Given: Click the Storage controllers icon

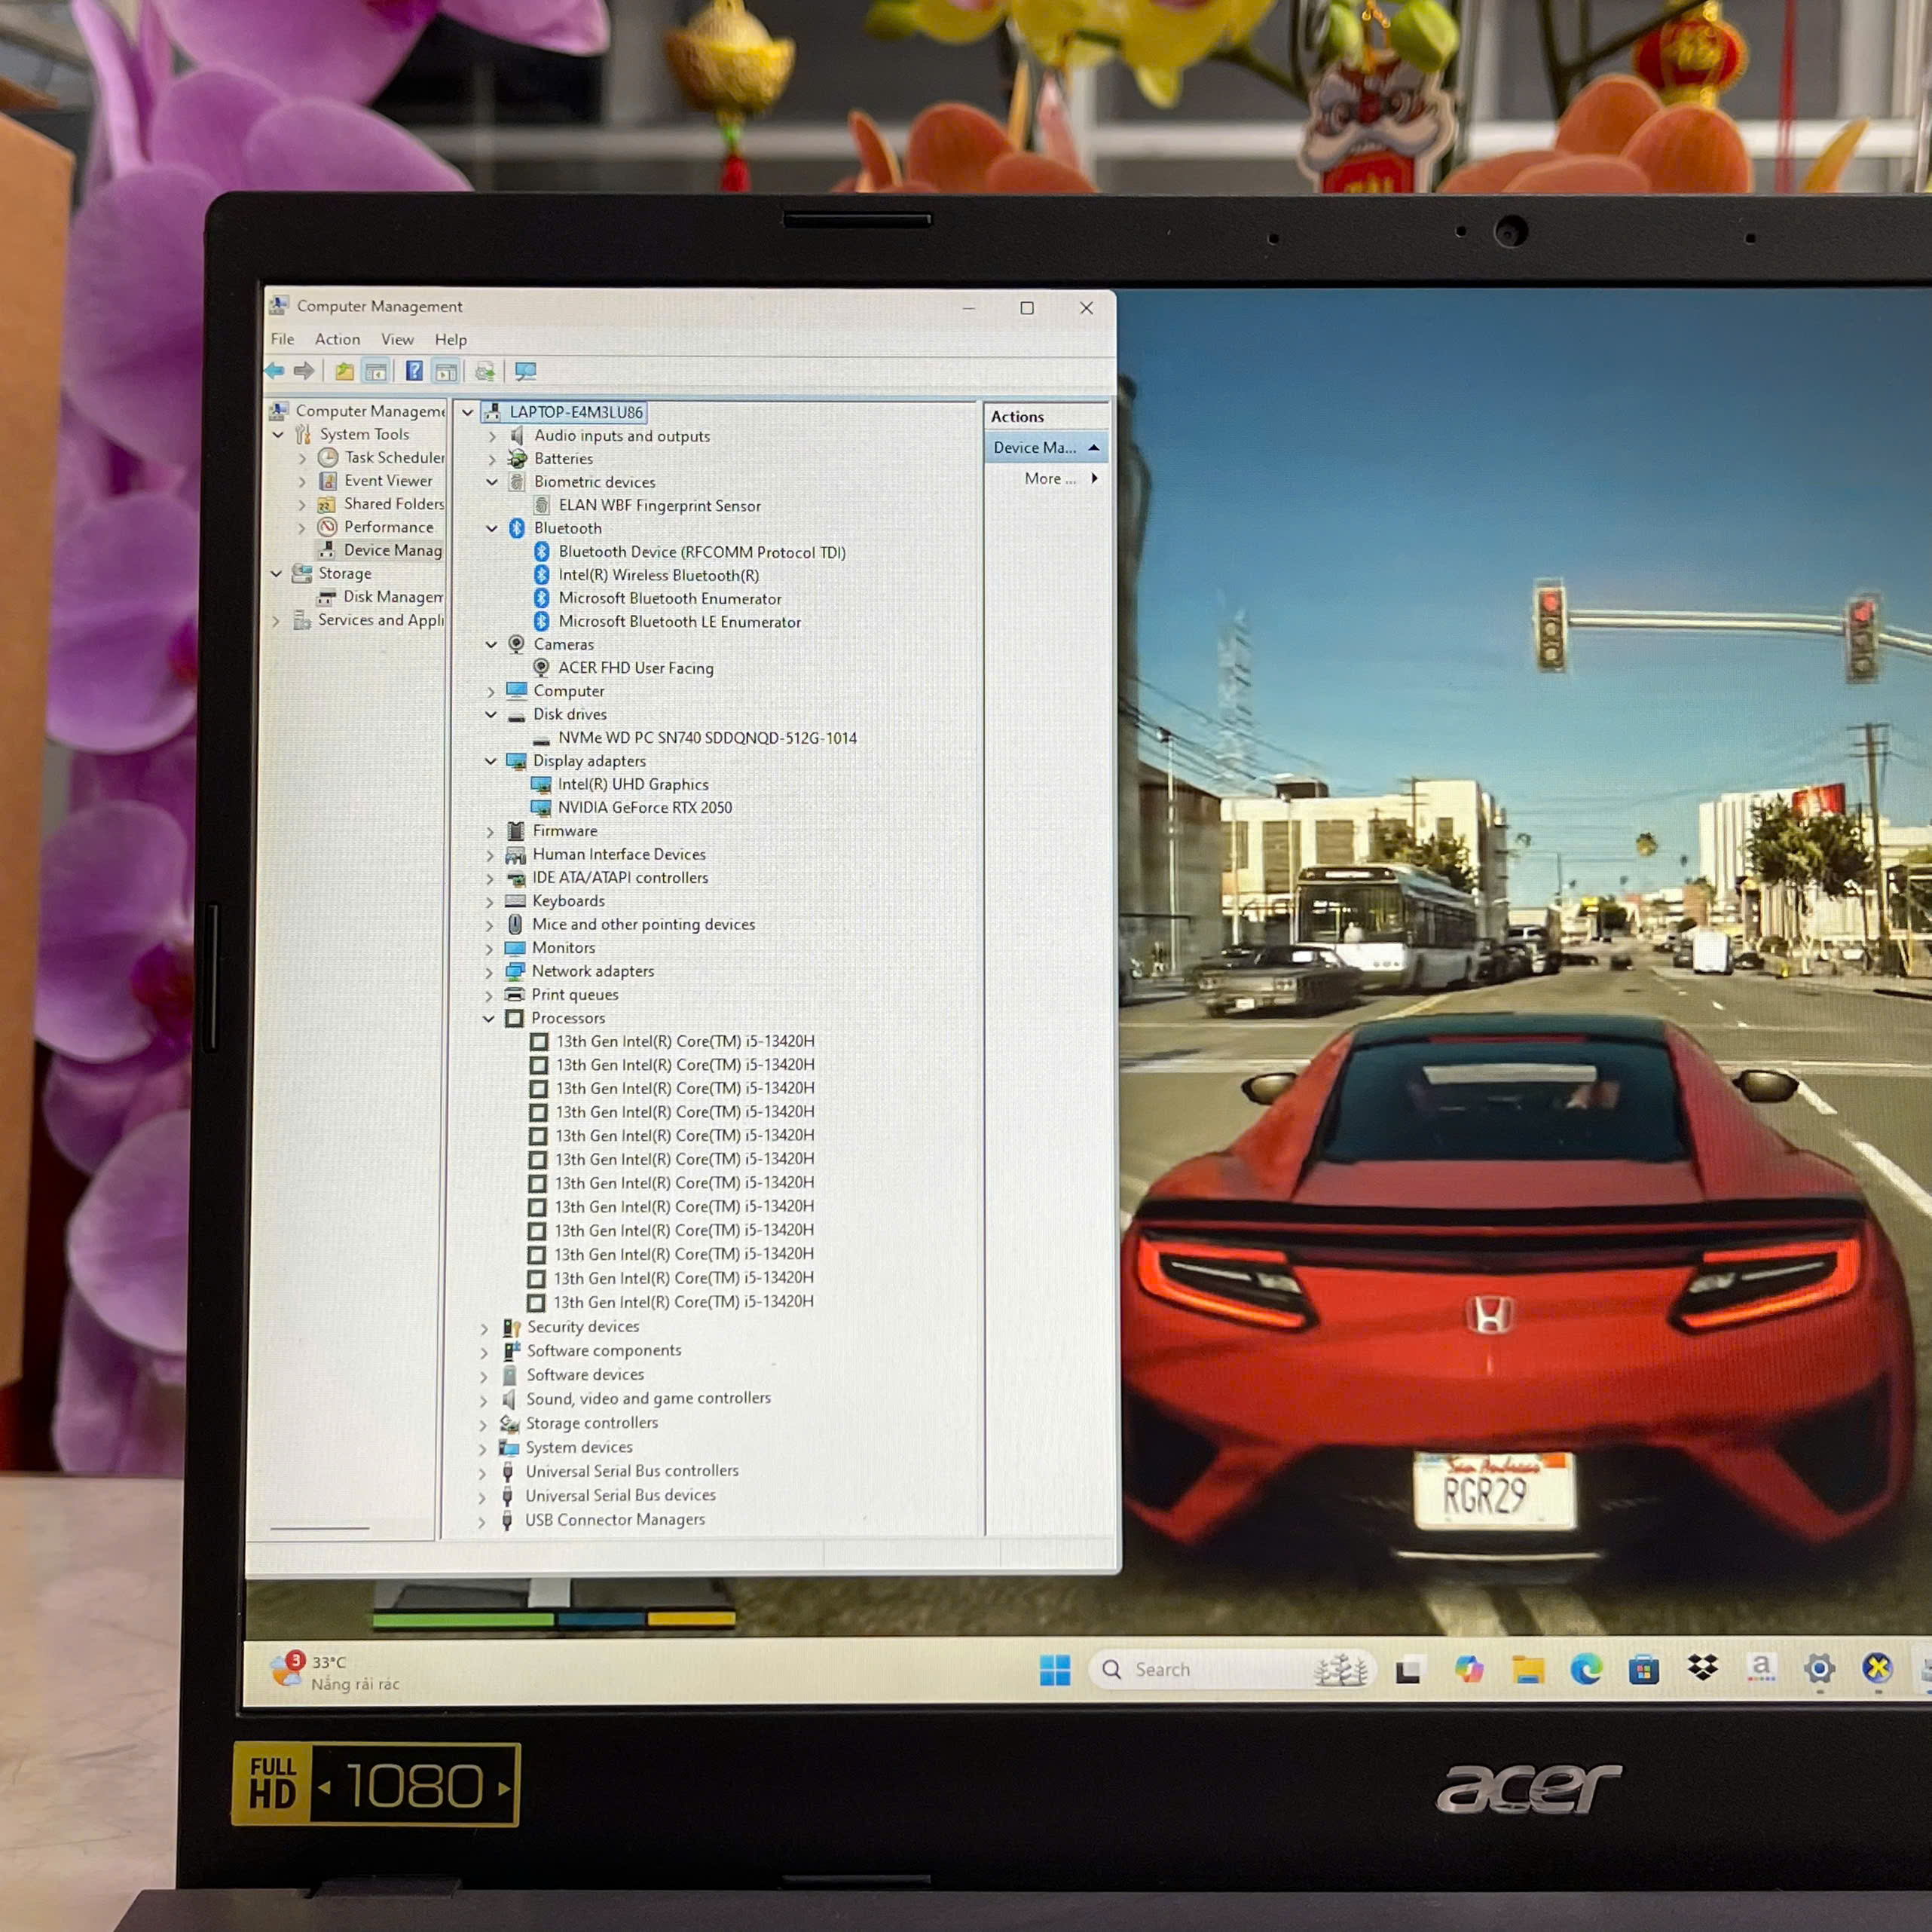Looking at the screenshot, I should (x=510, y=1424).
